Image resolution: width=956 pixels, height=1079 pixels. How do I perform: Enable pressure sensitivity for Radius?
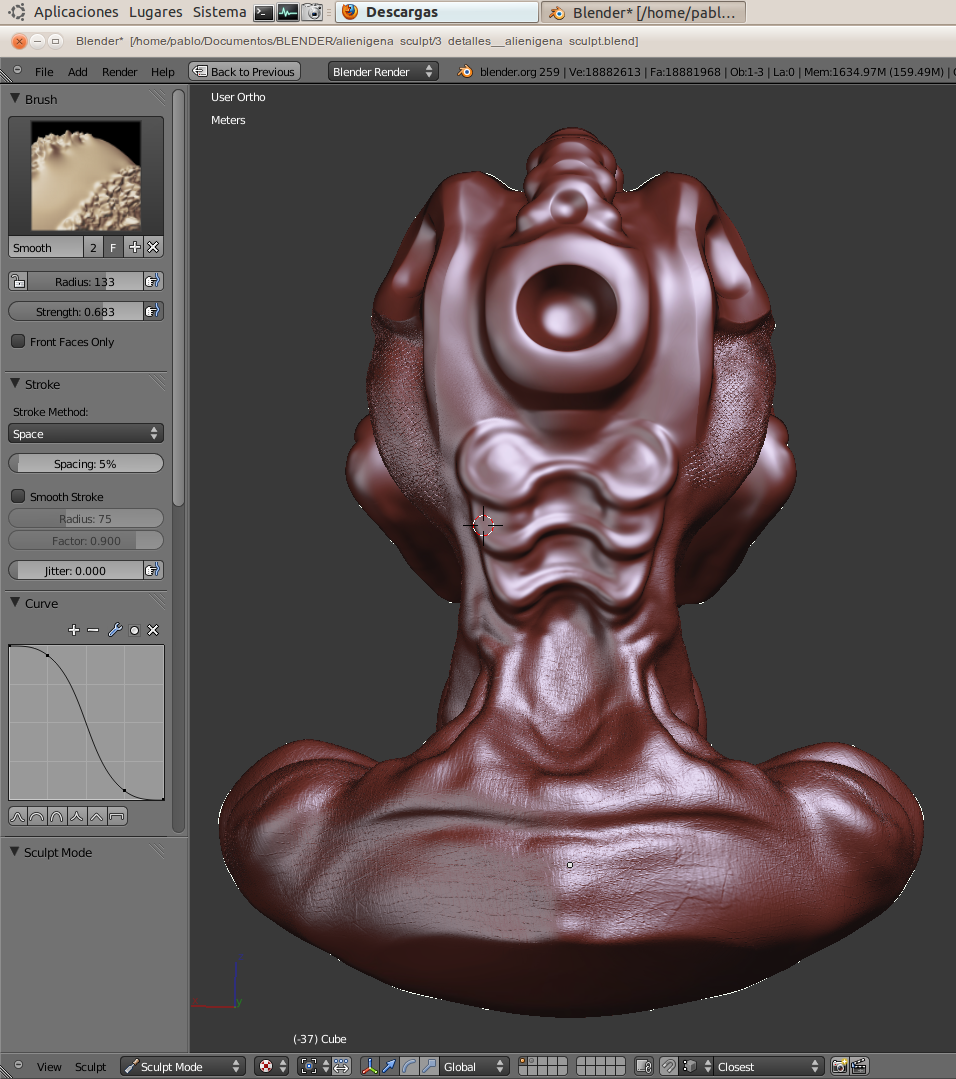pyautogui.click(x=153, y=281)
